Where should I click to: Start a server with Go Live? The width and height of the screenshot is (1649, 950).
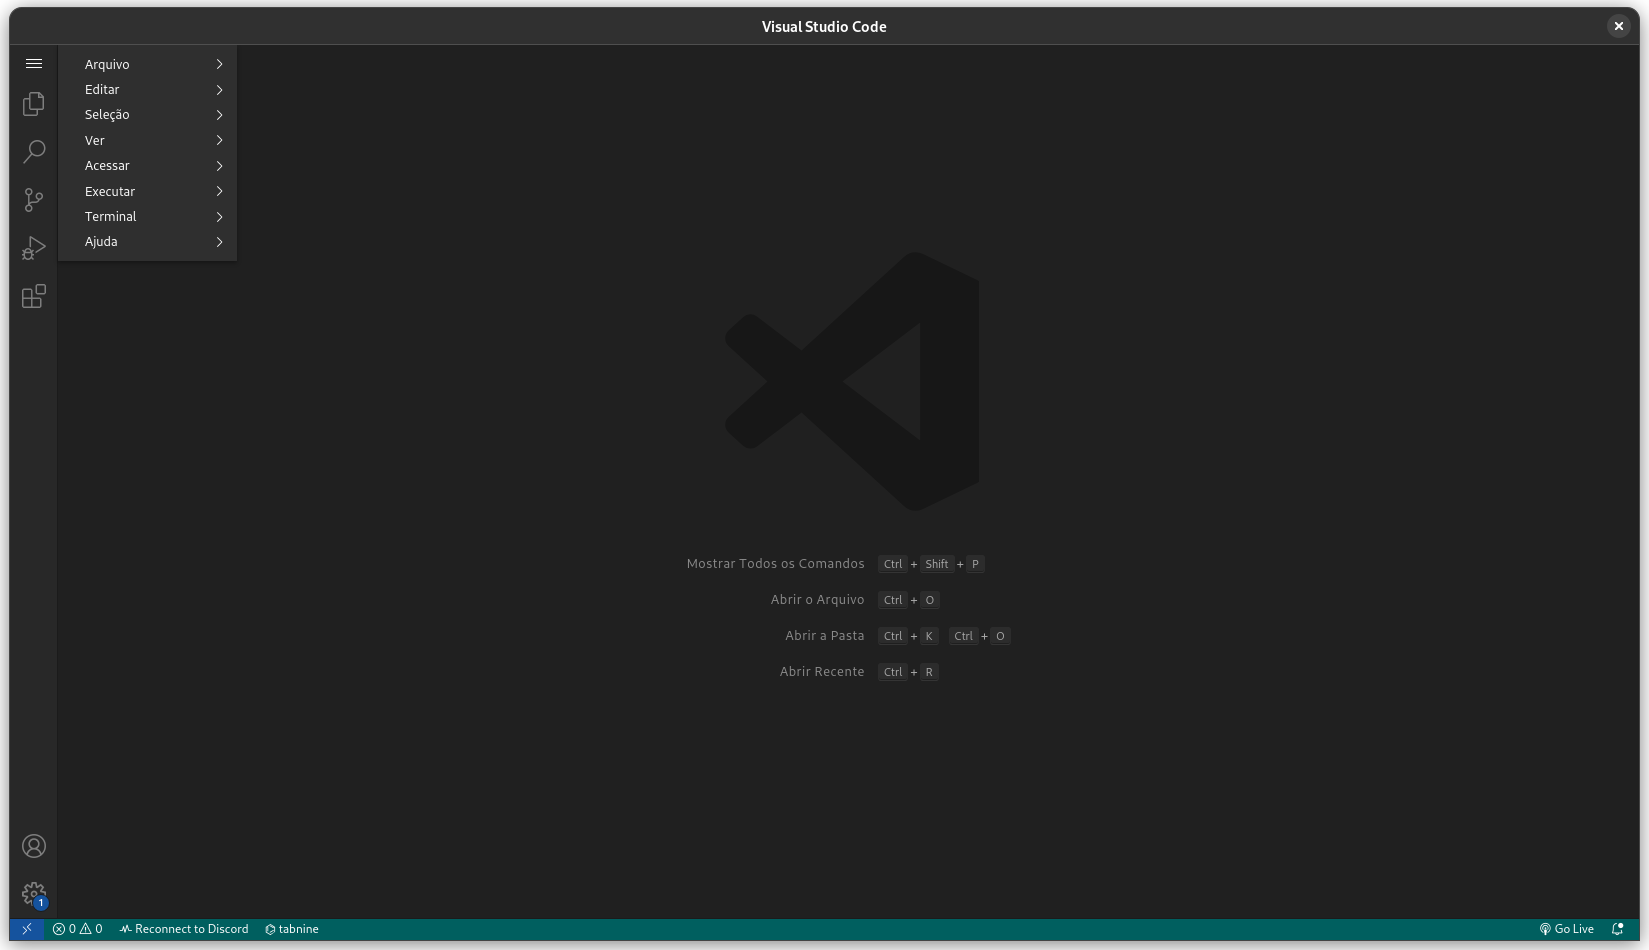1565,928
